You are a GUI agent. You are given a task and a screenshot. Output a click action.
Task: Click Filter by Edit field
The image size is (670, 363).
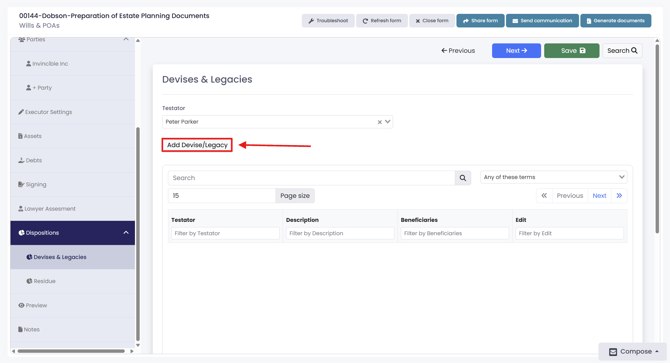(x=569, y=233)
